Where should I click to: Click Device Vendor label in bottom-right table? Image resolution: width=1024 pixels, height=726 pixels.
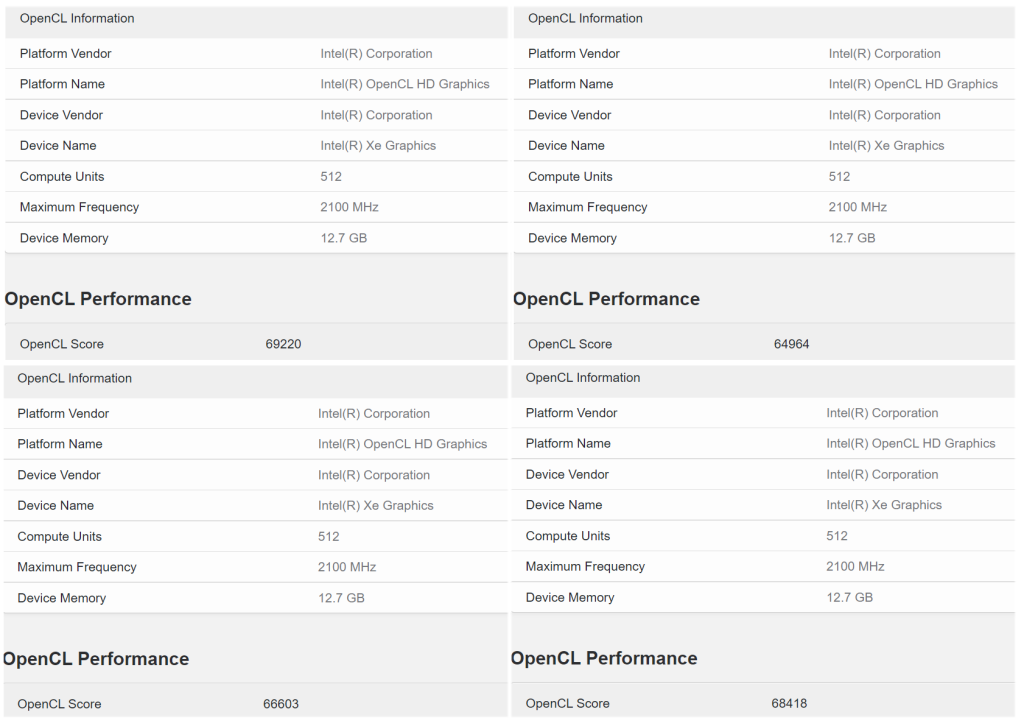[x=567, y=474]
